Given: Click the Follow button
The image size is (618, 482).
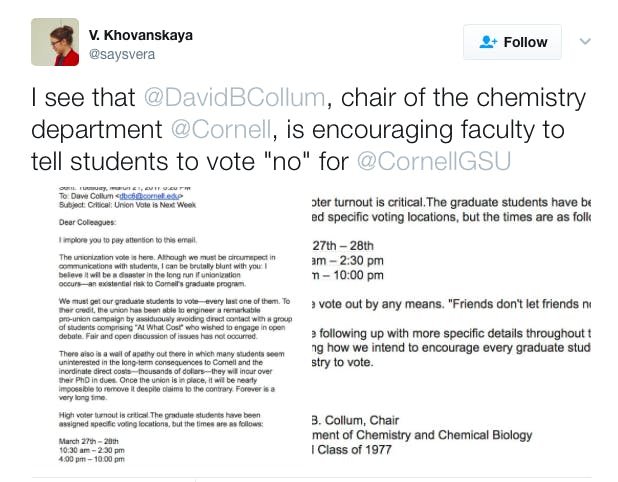Looking at the screenshot, I should pos(512,42).
